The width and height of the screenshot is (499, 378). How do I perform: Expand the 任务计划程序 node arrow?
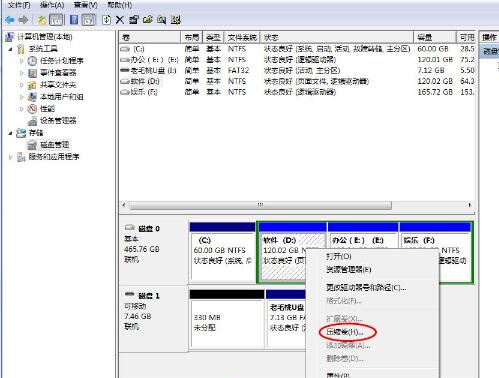click(x=22, y=61)
